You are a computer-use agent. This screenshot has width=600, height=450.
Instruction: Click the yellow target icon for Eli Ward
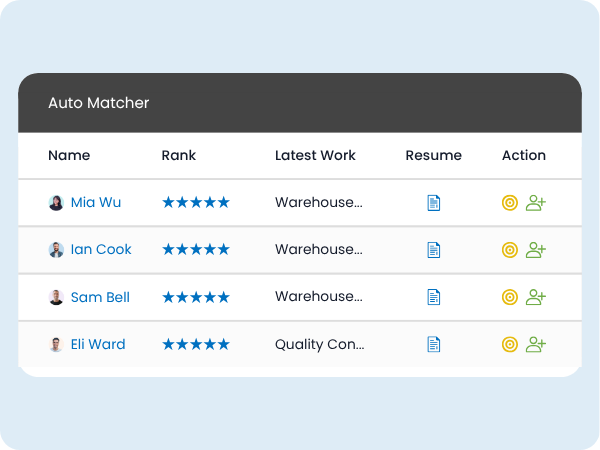click(x=510, y=344)
